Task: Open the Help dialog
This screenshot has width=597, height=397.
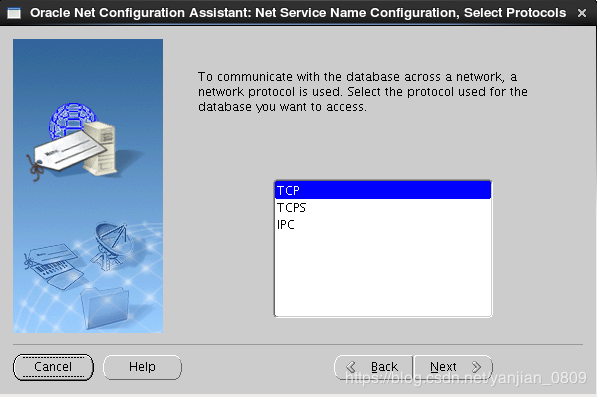Action: [142, 367]
